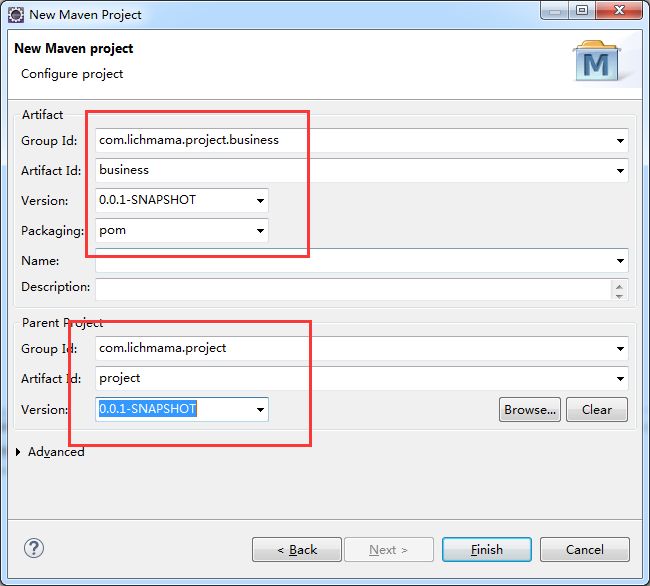Image resolution: width=650 pixels, height=586 pixels.
Task: Open the Name field dropdown arrow
Action: tap(620, 261)
